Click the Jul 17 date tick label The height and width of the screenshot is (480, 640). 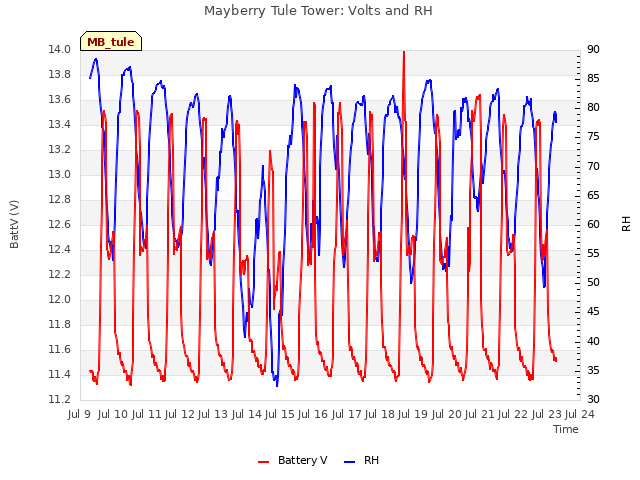pos(346,414)
